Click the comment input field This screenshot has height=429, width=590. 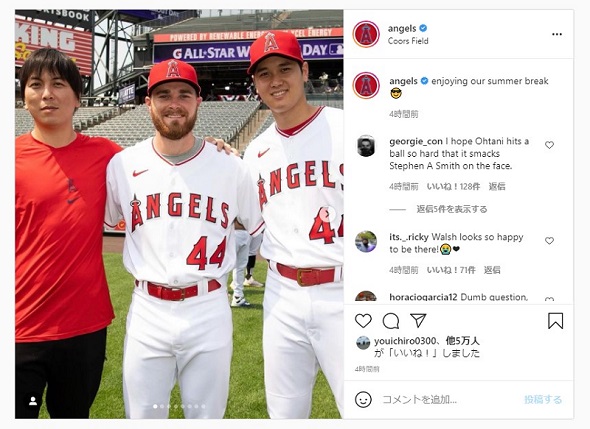[x=448, y=400]
